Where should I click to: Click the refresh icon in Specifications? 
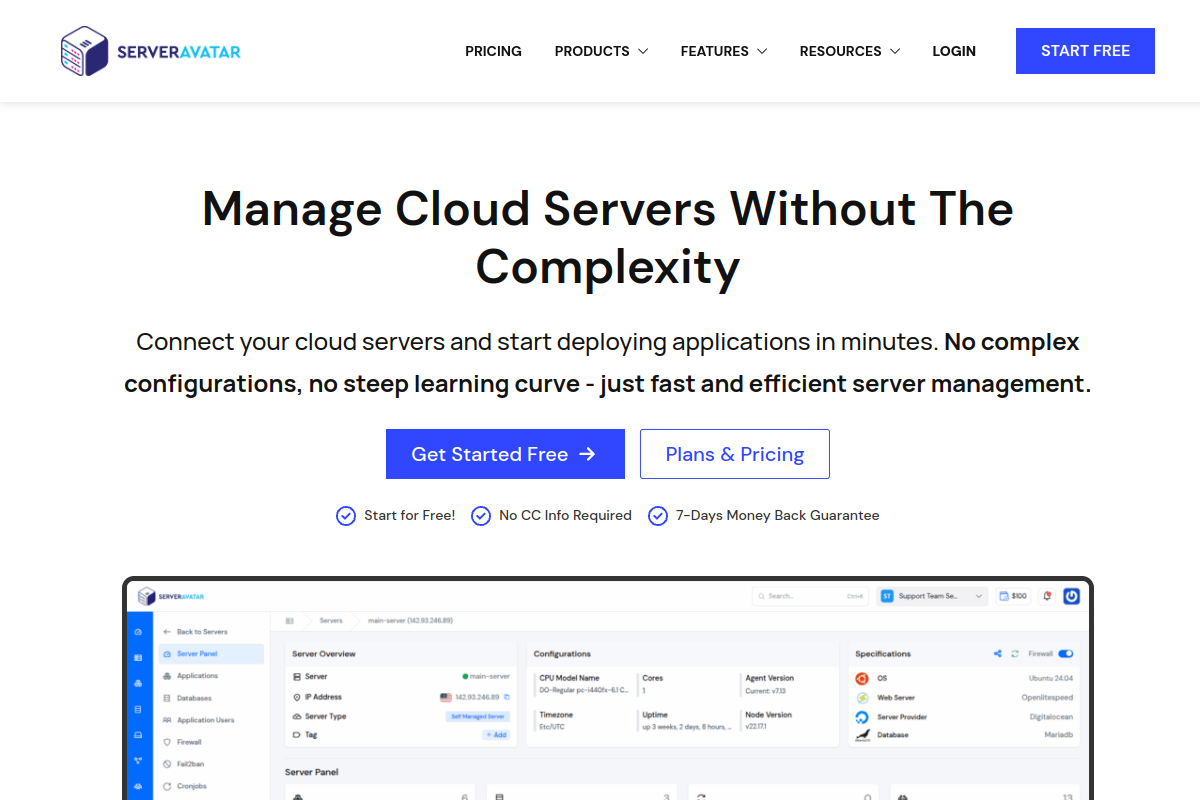(x=1015, y=654)
